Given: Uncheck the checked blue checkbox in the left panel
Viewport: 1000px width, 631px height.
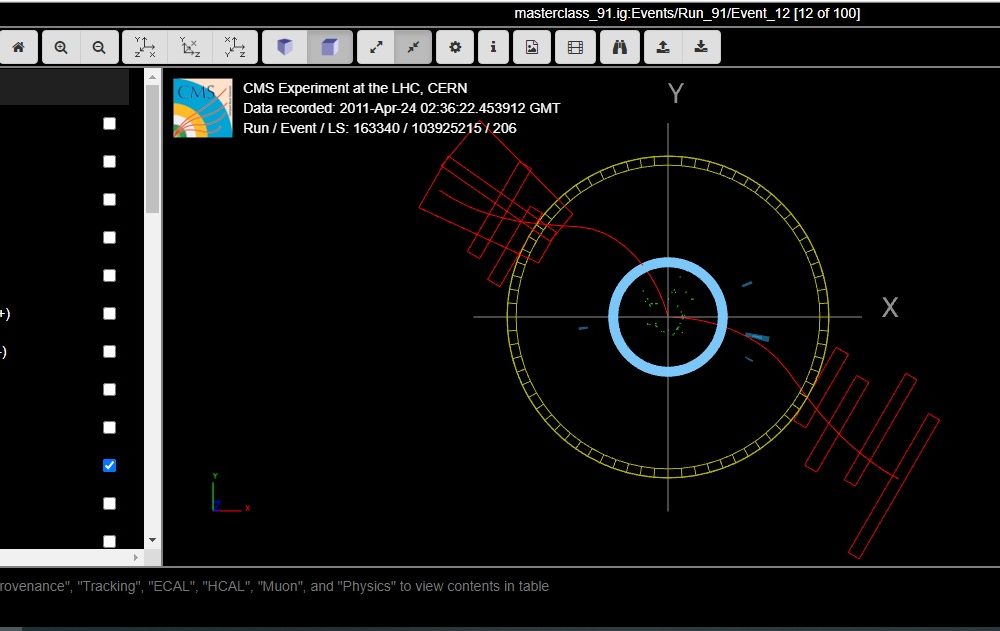Looking at the screenshot, I should coord(110,465).
